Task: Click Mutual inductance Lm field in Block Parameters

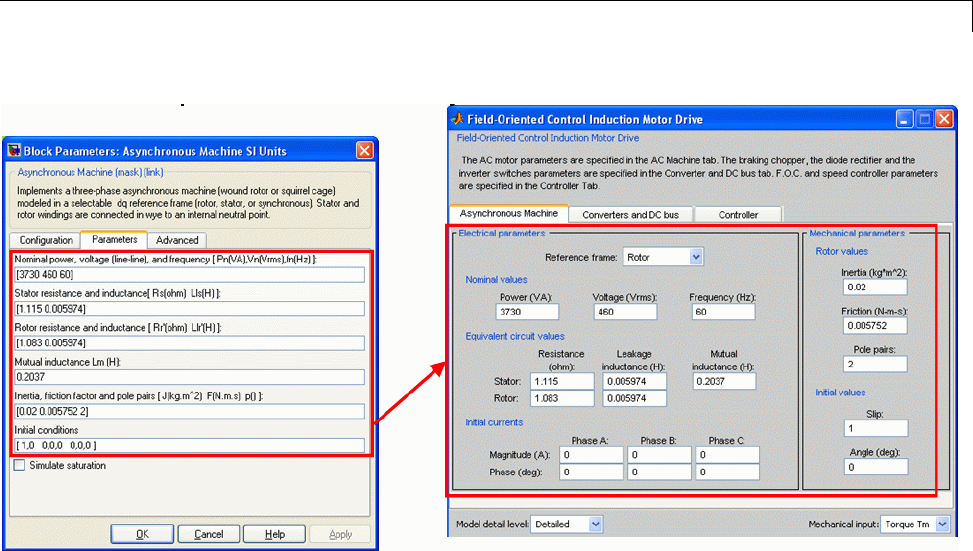Action: pyautogui.click(x=189, y=377)
